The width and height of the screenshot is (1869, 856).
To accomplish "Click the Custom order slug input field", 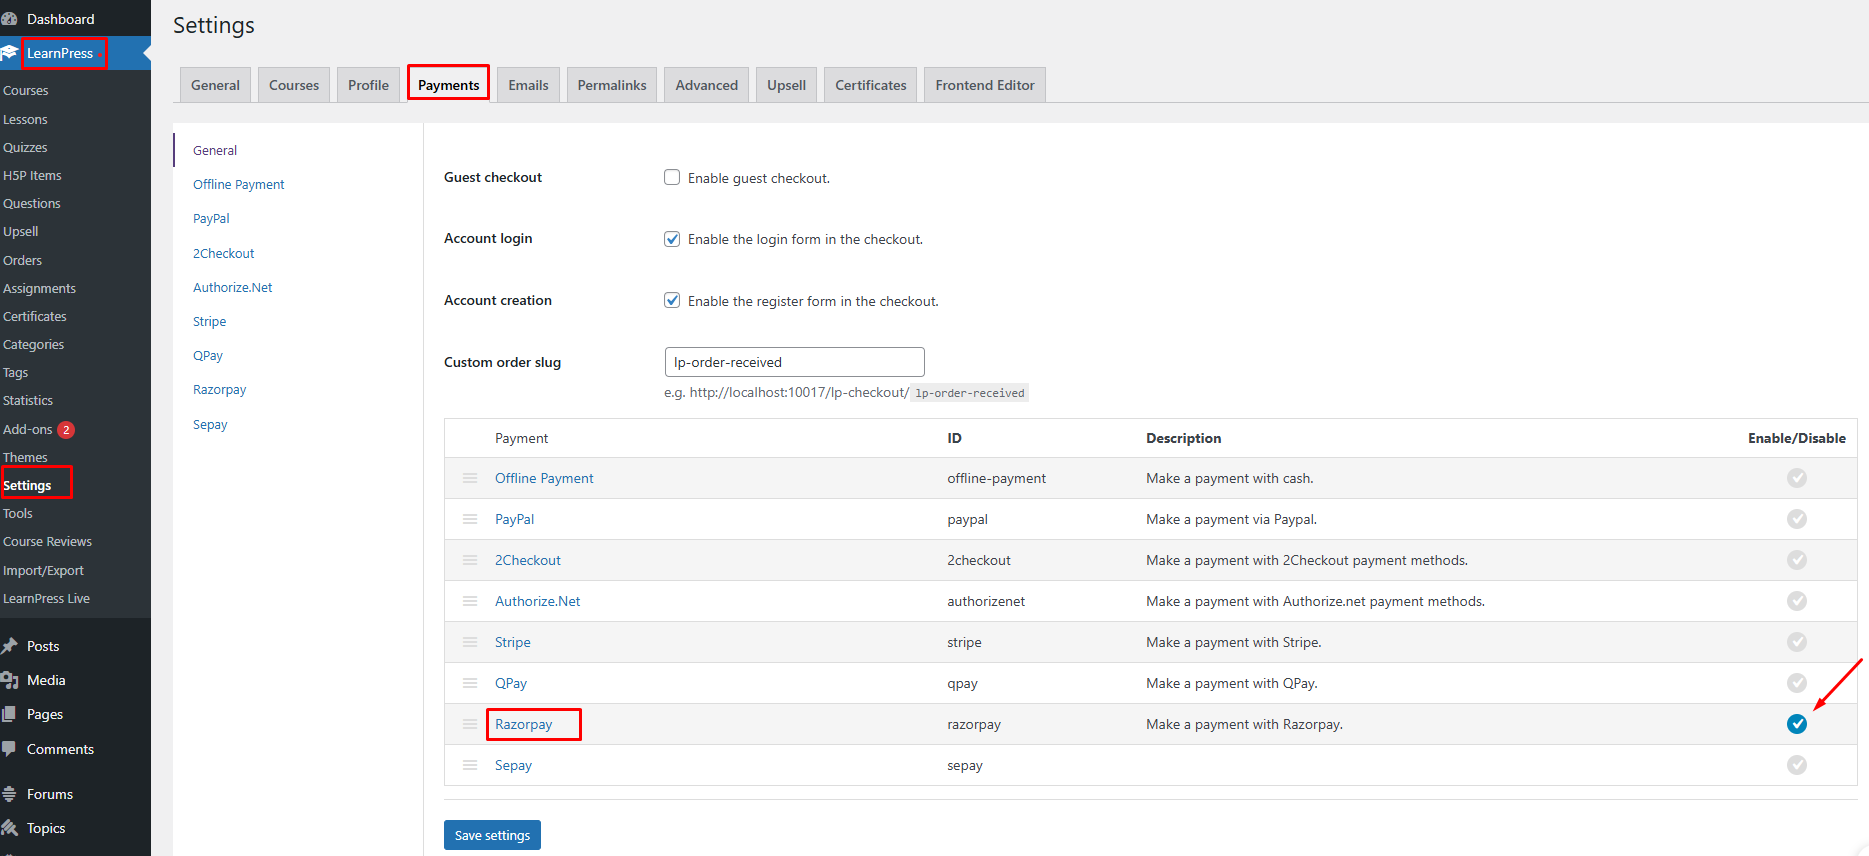I will pos(794,362).
